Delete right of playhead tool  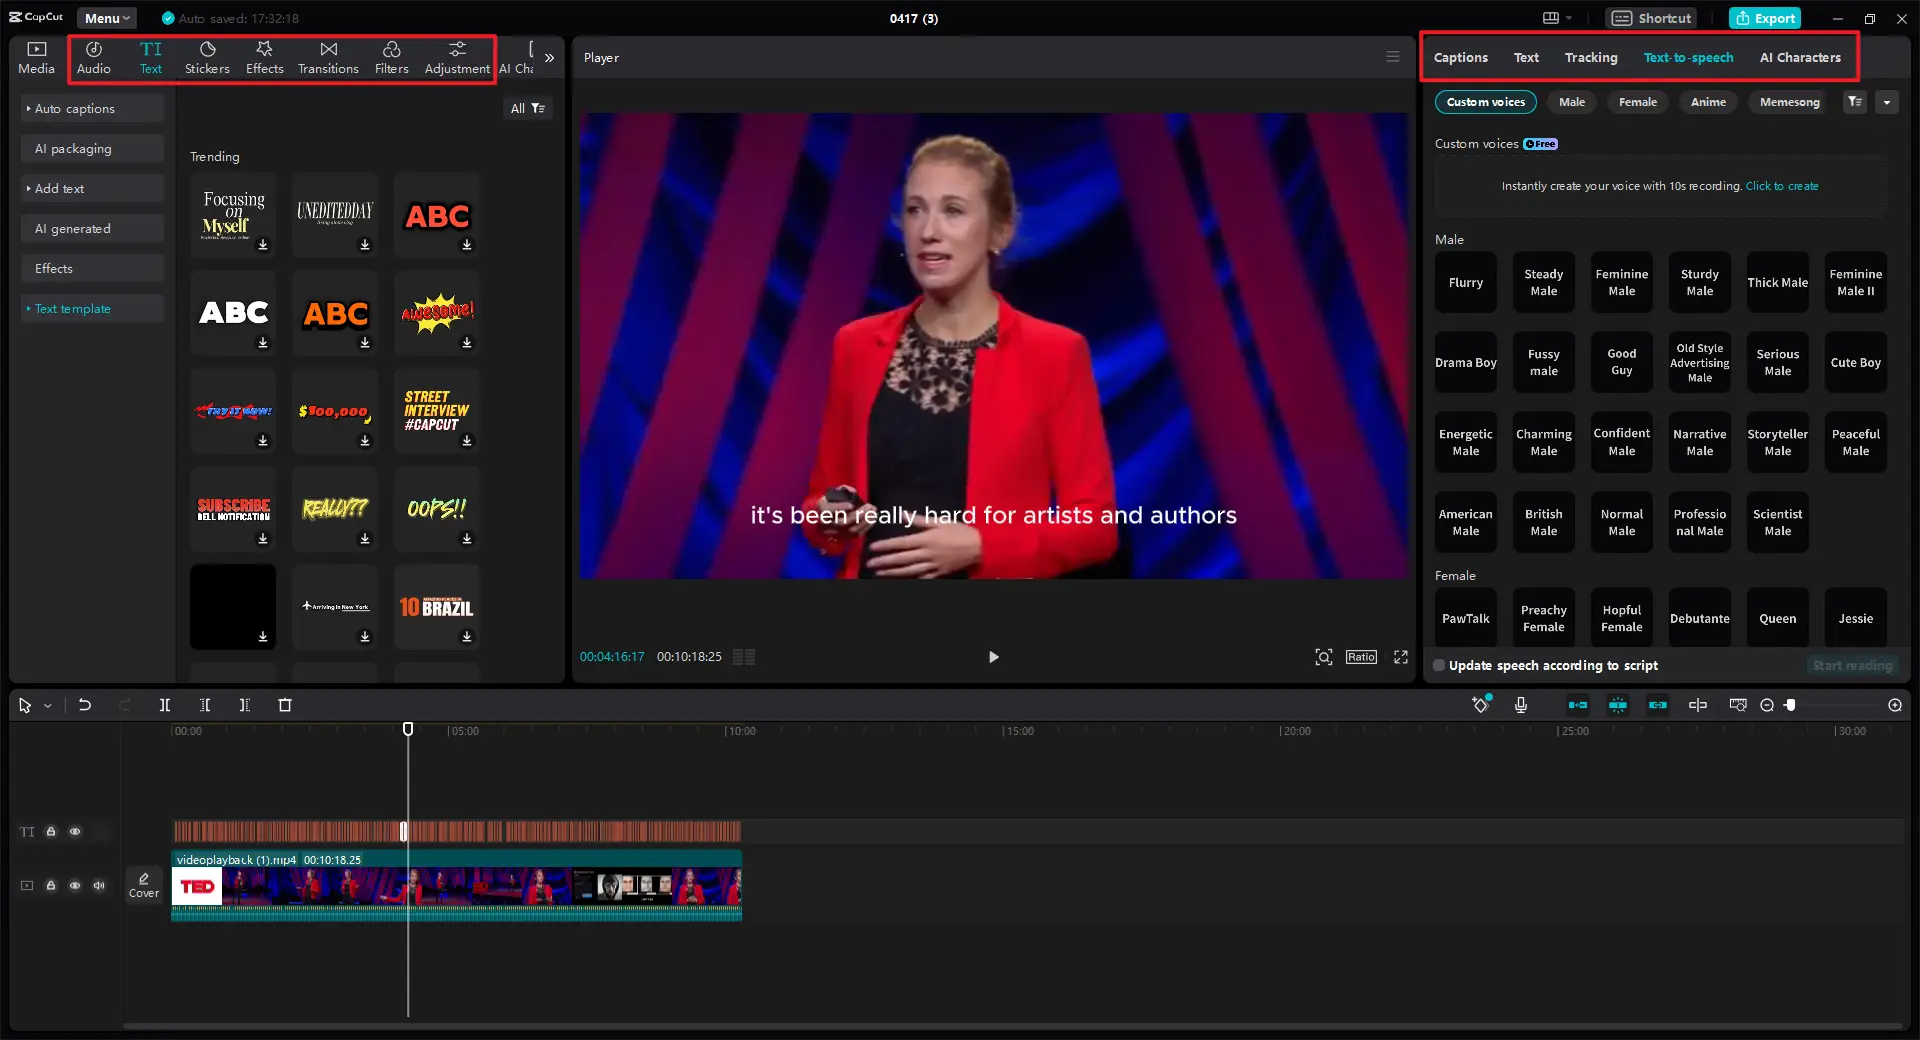pos(245,705)
